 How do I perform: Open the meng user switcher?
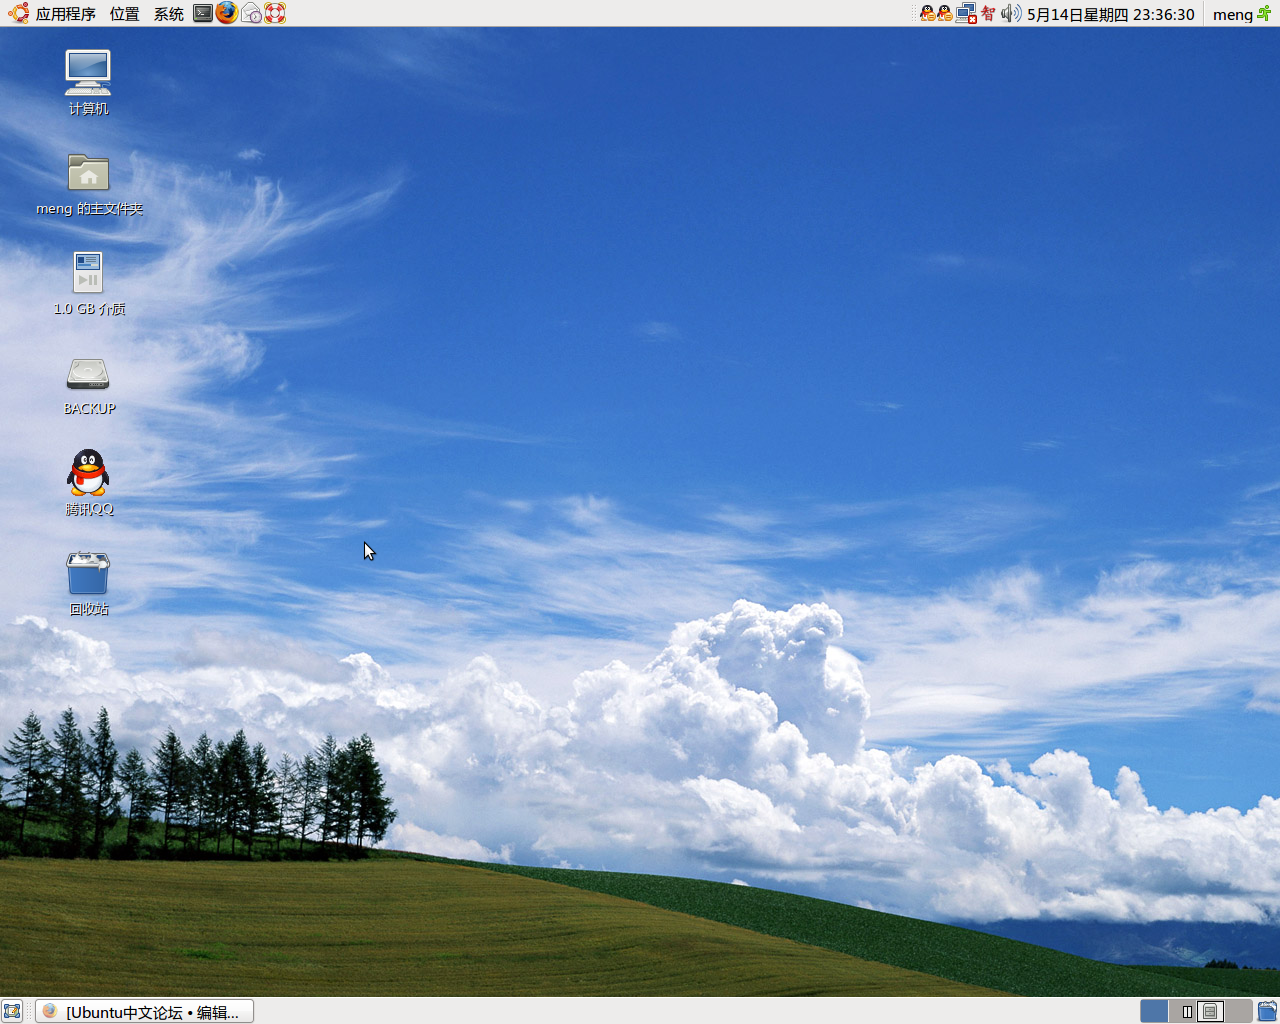click(1242, 14)
